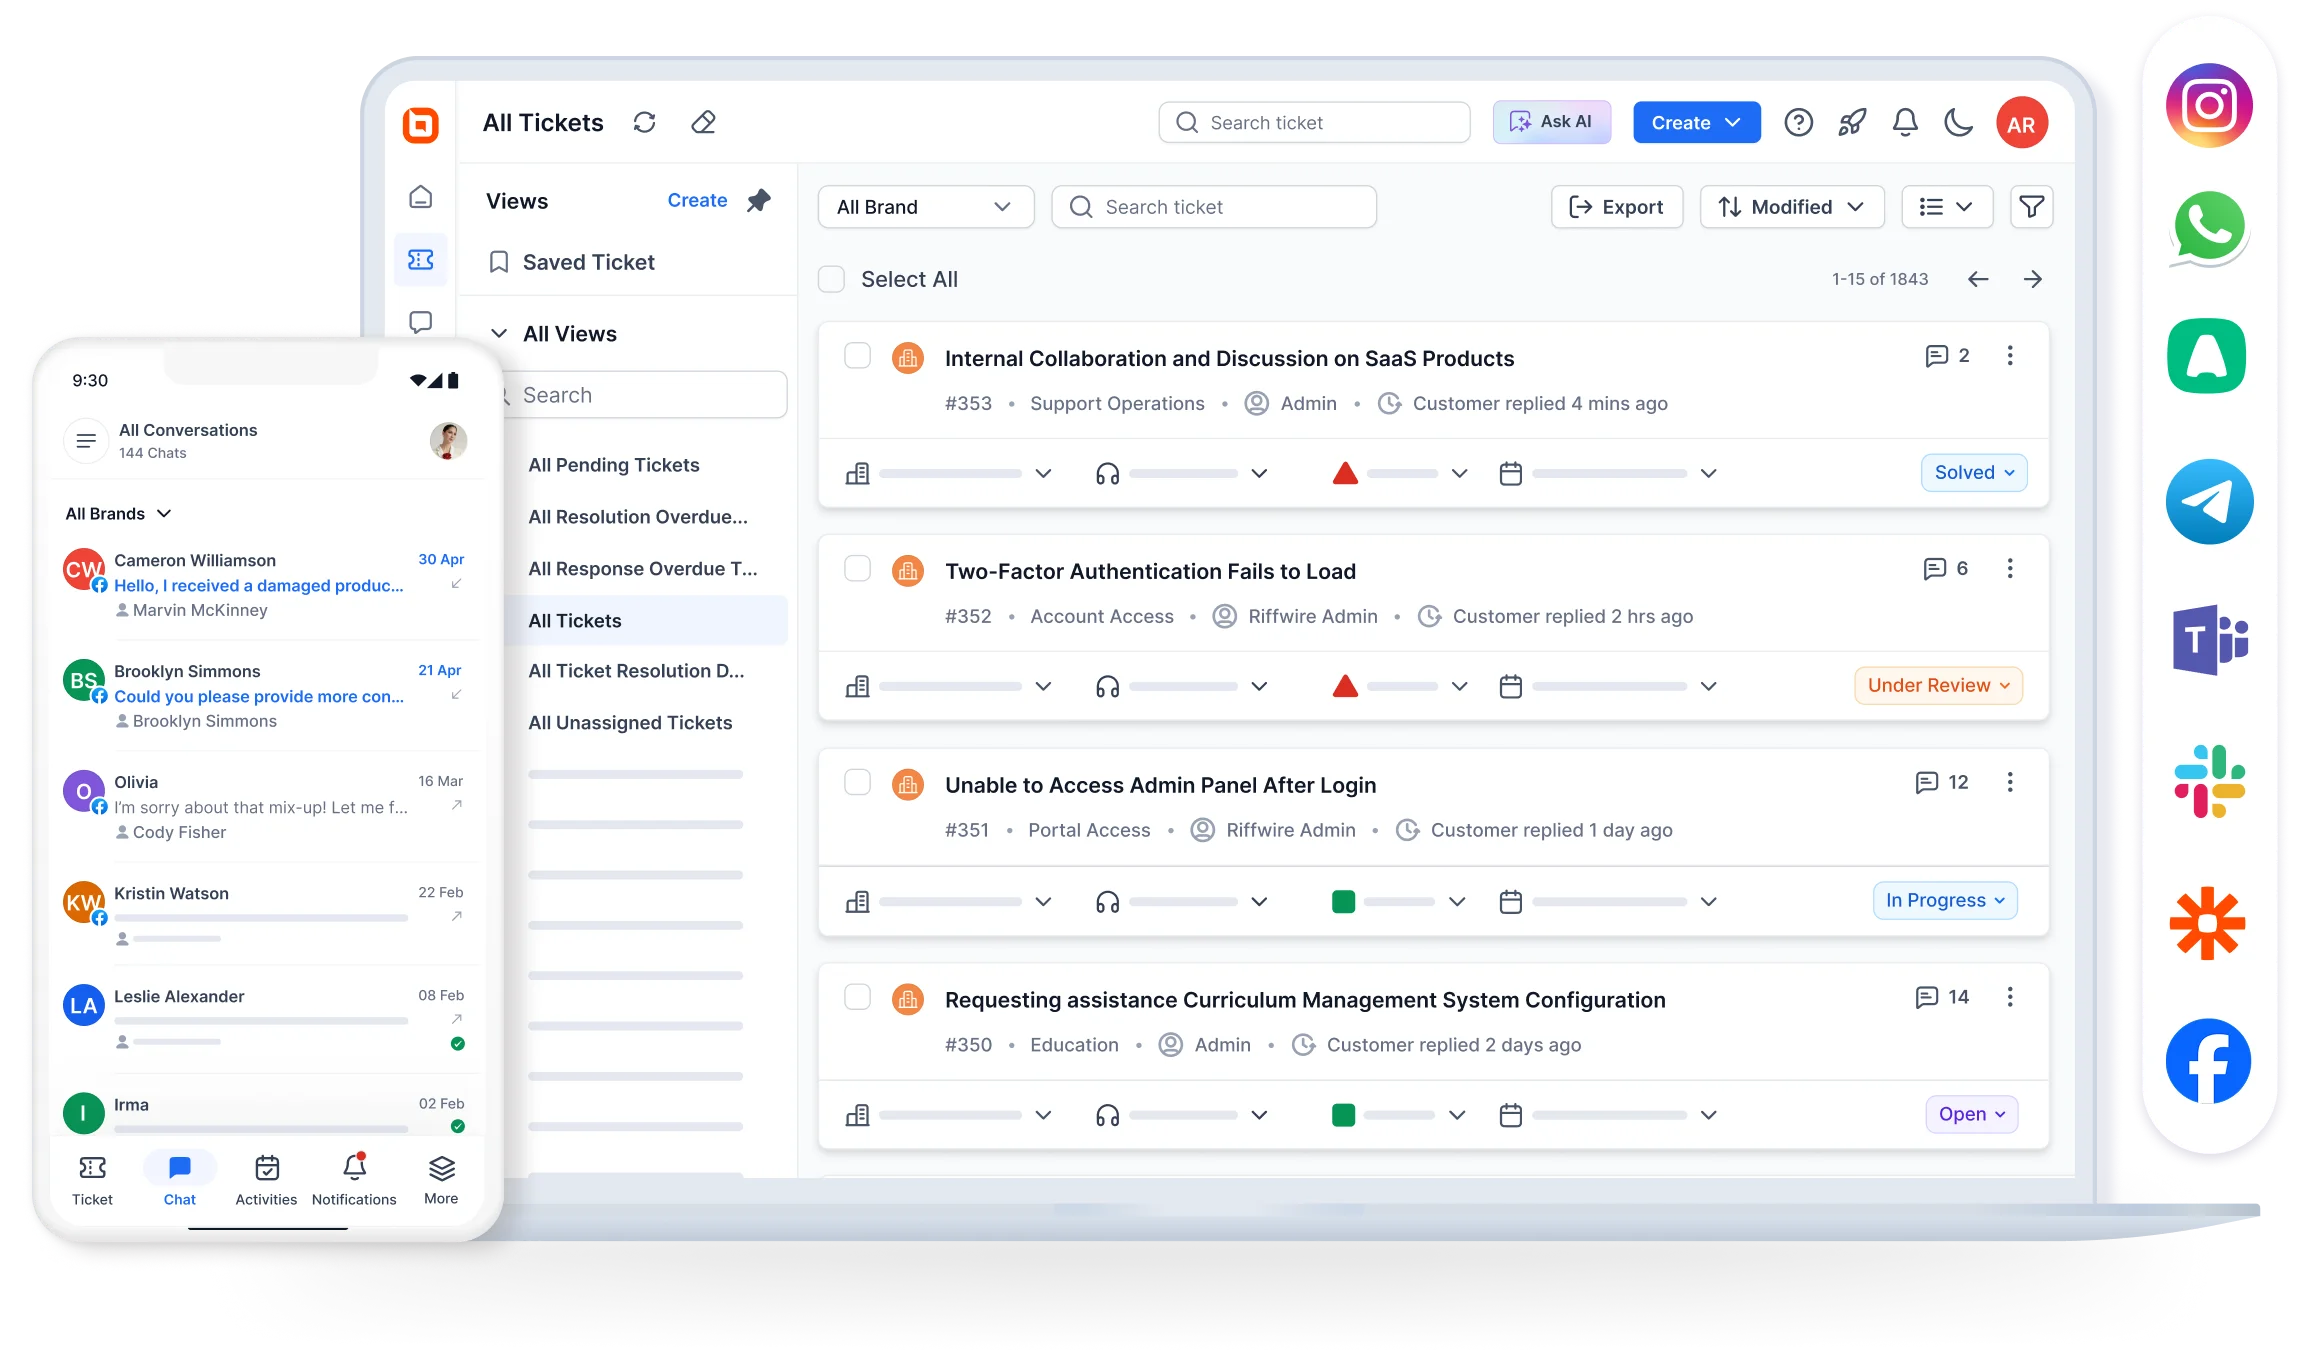2308x1356 pixels.
Task: Click the refresh icon next to All Tickets
Action: [x=645, y=122]
